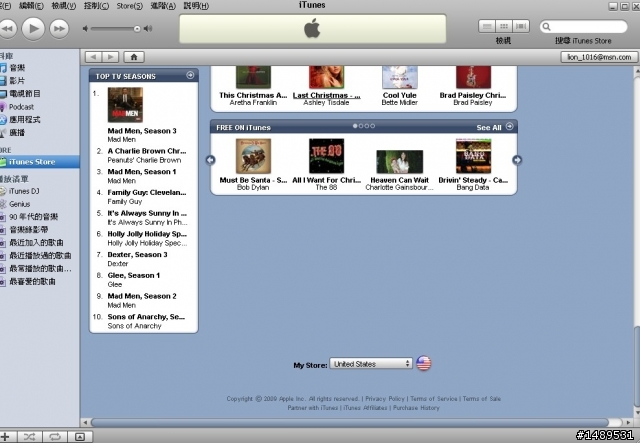Click the United States flag icon

click(x=424, y=363)
